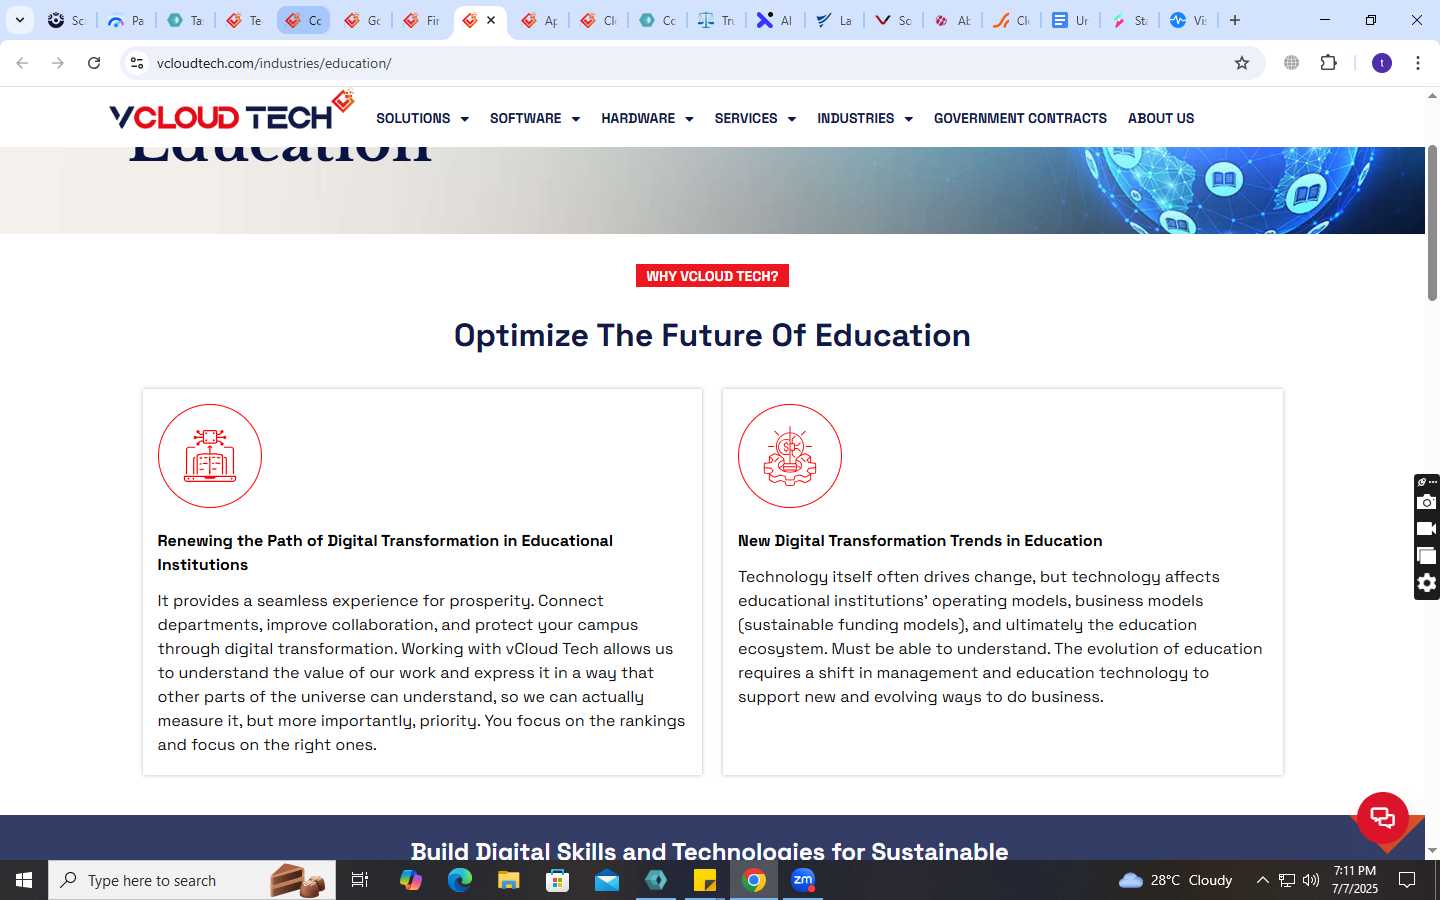Click the scrollbar down arrow
Viewport: 1440px width, 900px height.
(x=1432, y=851)
